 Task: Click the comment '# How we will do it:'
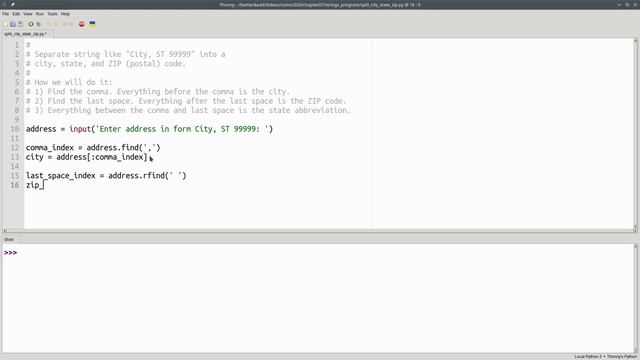[x=69, y=82]
